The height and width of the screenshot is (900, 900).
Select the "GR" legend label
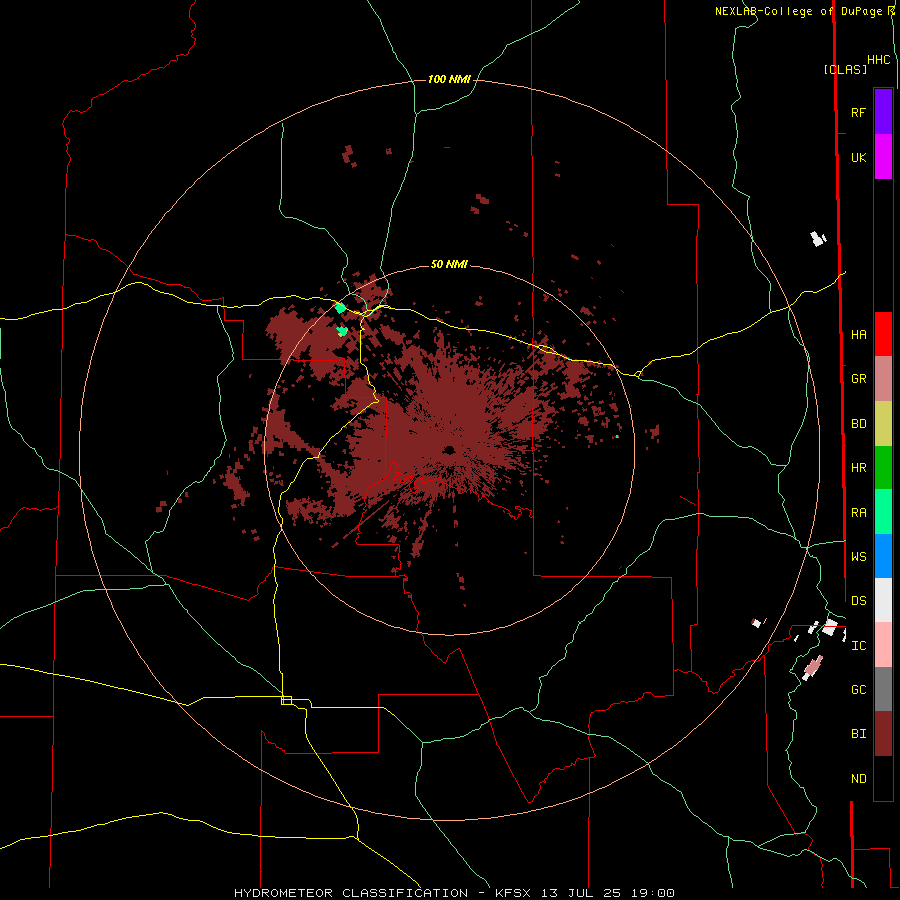tap(858, 379)
